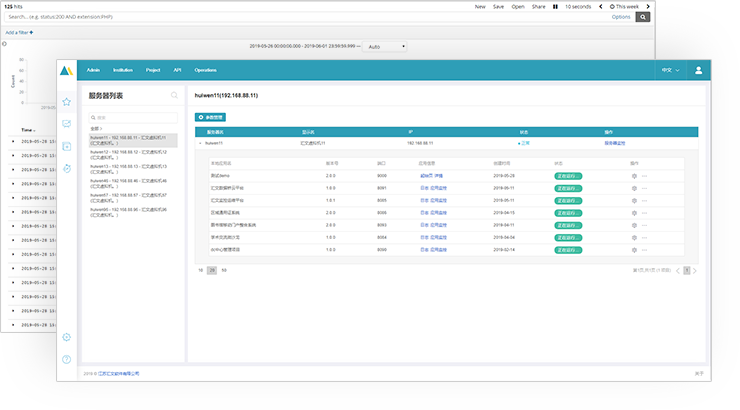Click the 服务器监控 link
This screenshot has height=410, width=740.
tap(614, 144)
